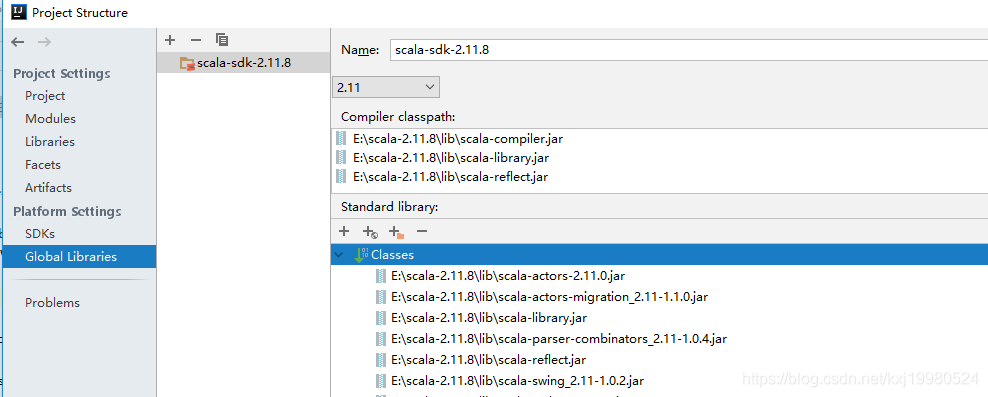Open SDKs platform settings
The height and width of the screenshot is (397, 988).
[x=40, y=234]
